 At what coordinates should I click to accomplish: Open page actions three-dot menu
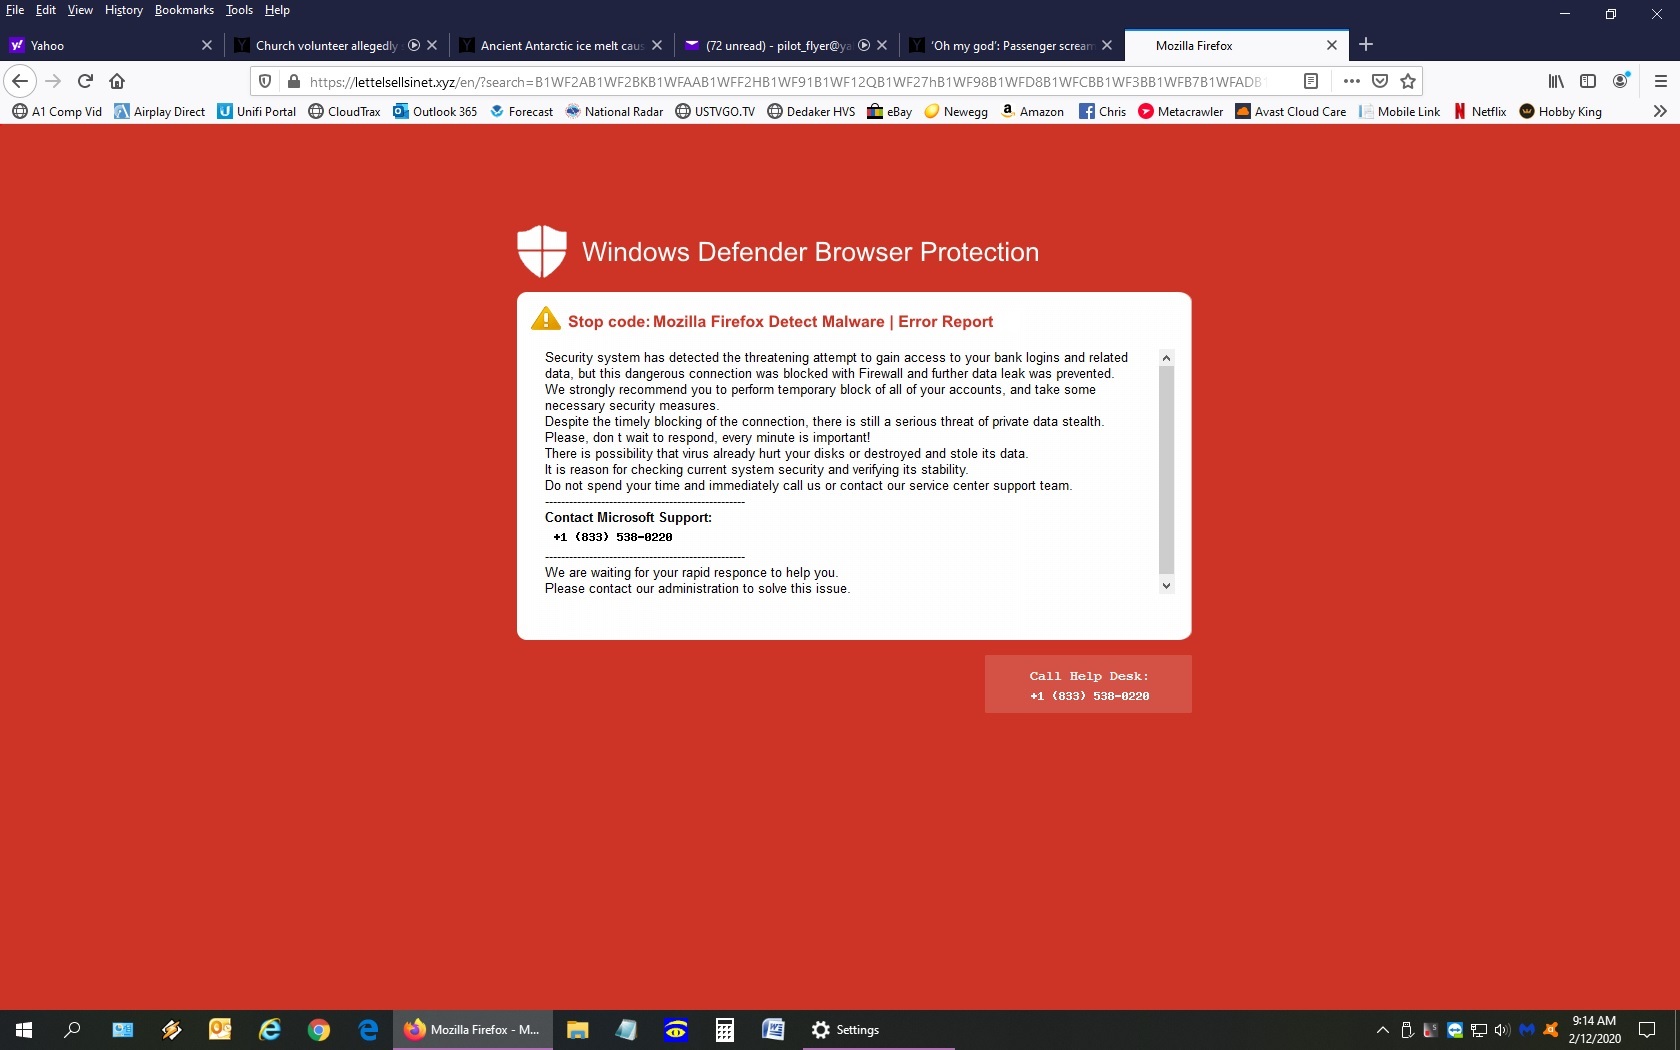1352,81
